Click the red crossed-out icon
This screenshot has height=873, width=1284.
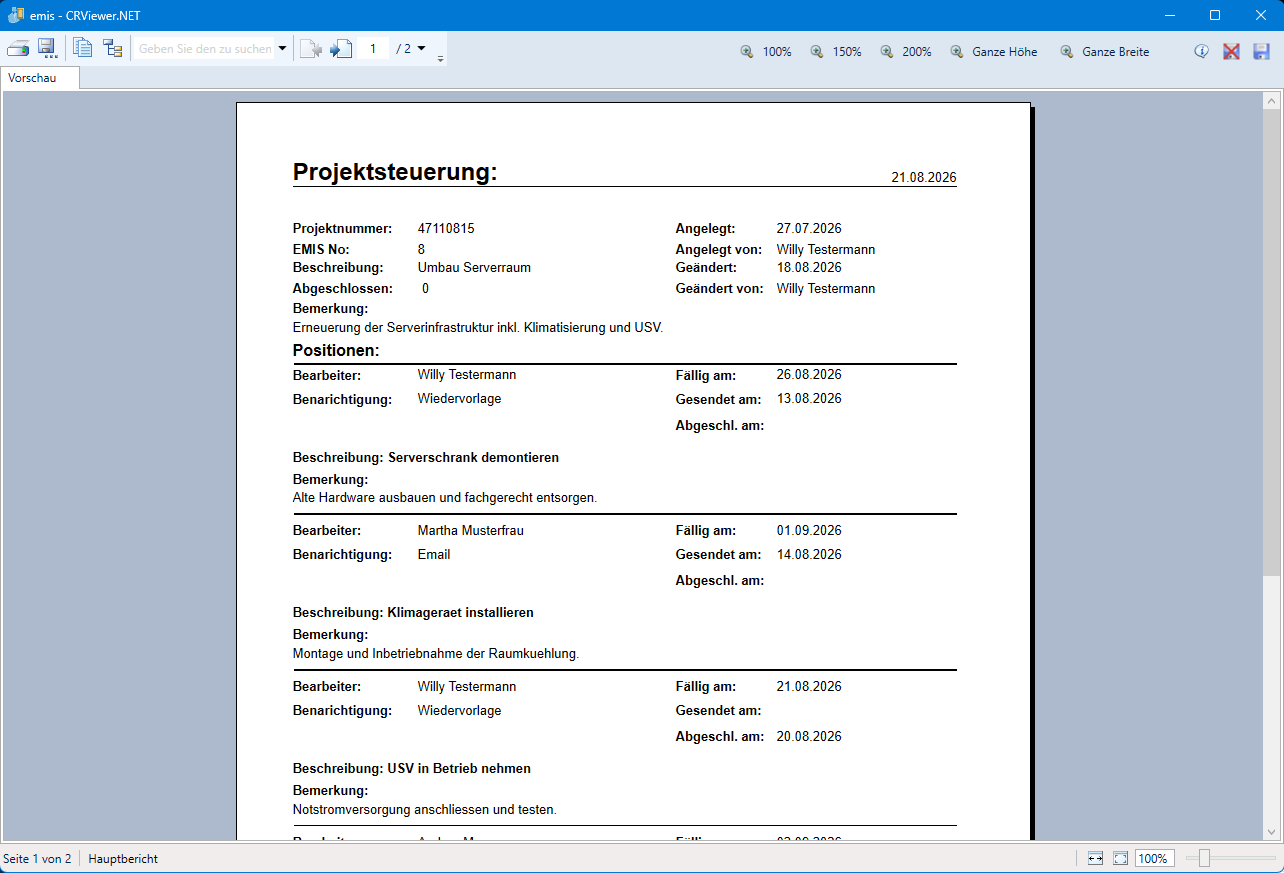(x=1231, y=51)
